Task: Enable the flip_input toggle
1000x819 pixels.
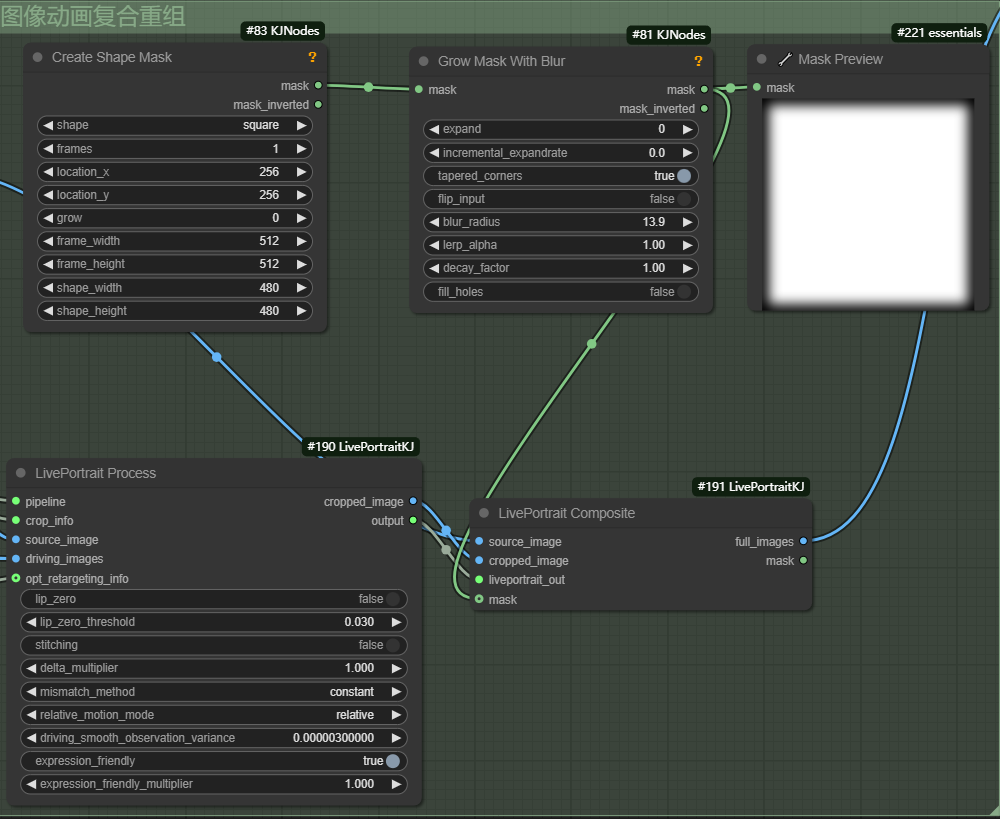Action: (684, 199)
